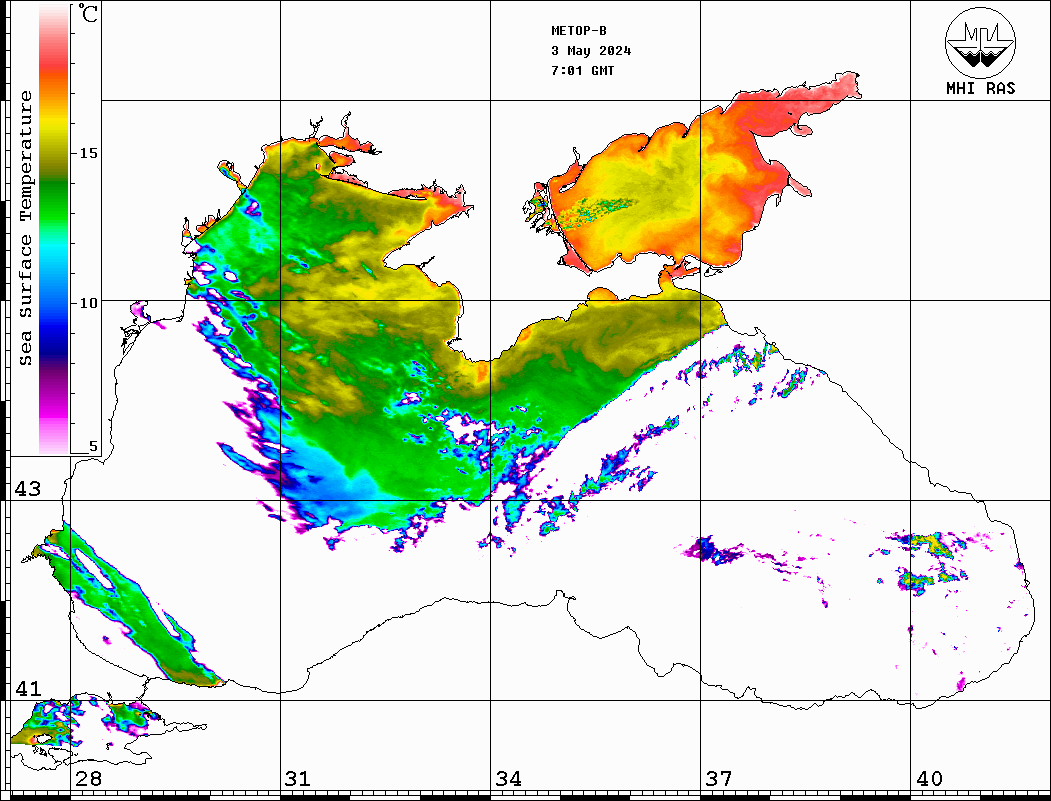Click longitude label 40

(x=929, y=779)
